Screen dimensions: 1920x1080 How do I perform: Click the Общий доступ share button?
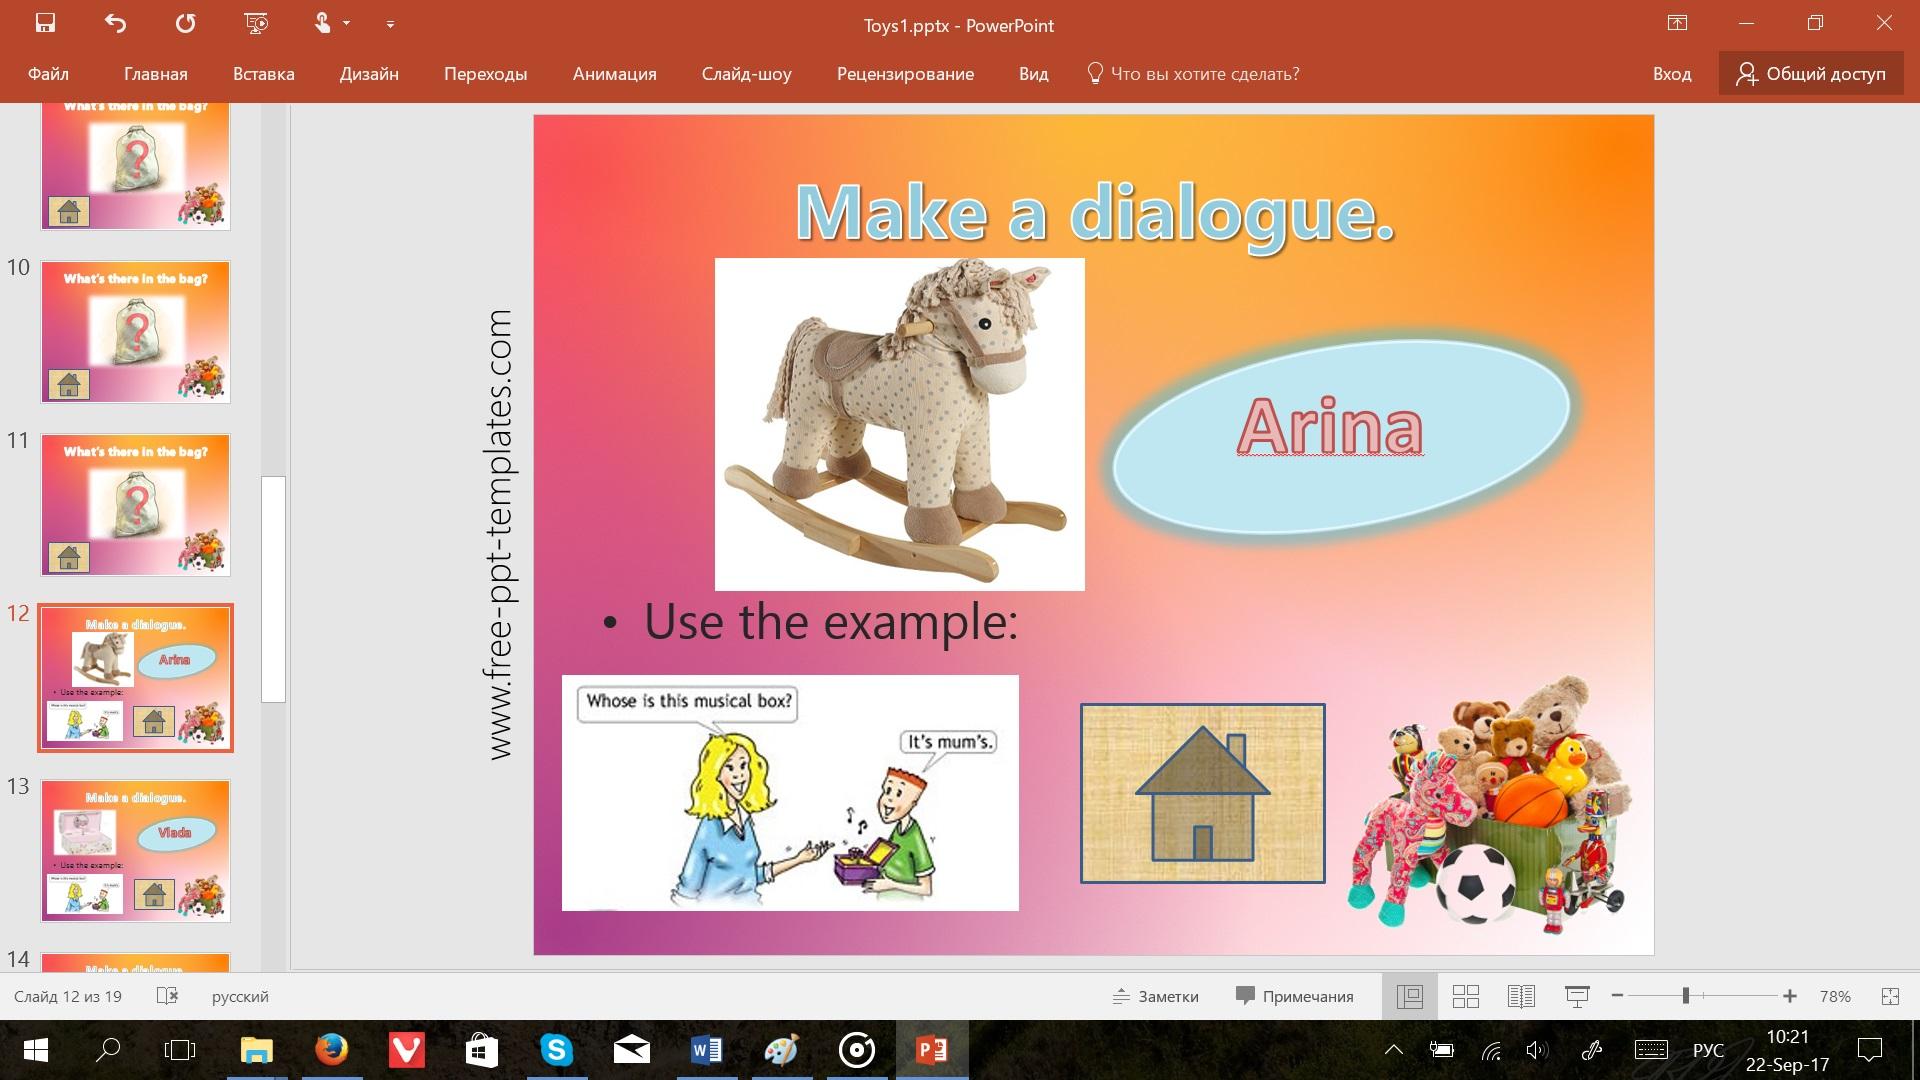(1811, 74)
